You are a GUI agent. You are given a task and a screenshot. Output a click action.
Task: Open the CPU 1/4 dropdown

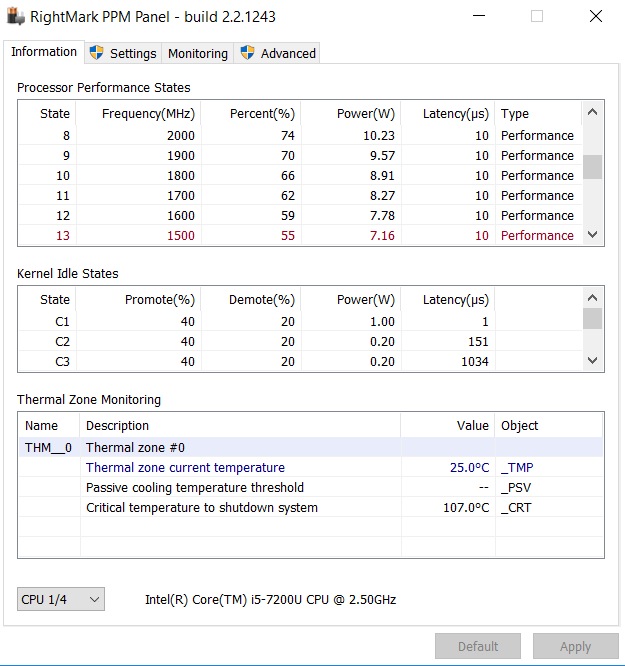click(61, 599)
